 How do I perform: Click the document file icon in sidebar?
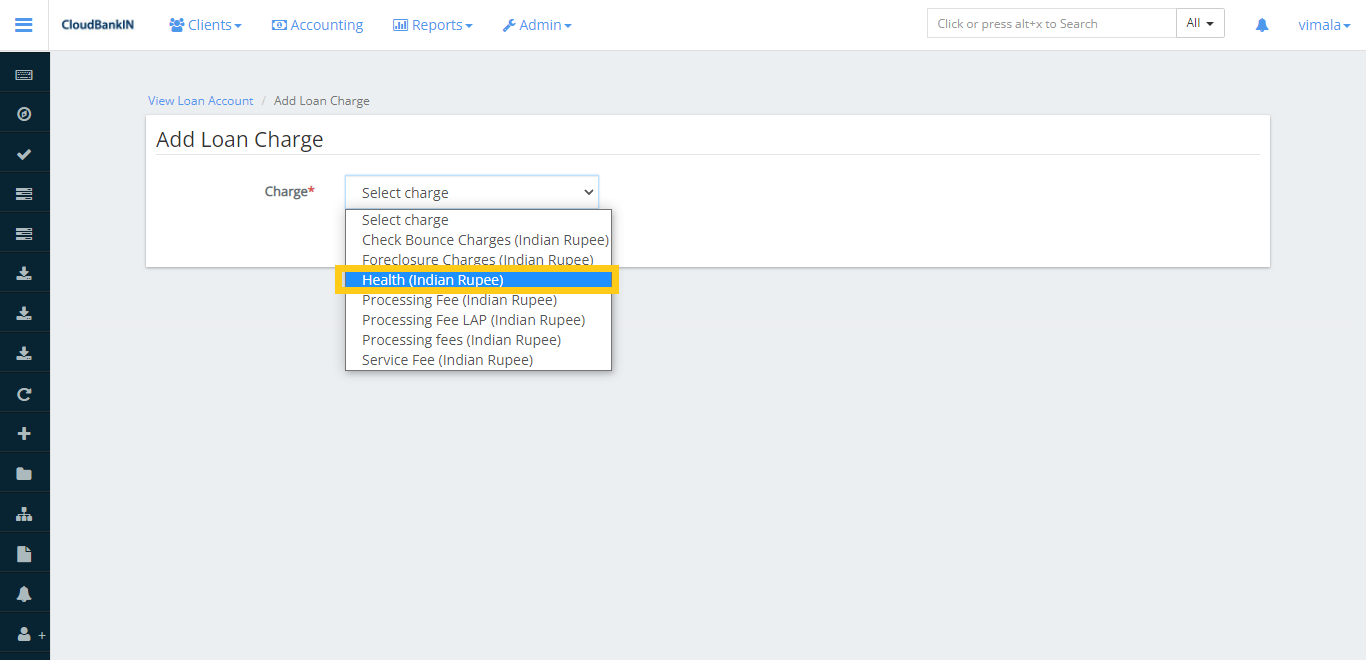(24, 554)
